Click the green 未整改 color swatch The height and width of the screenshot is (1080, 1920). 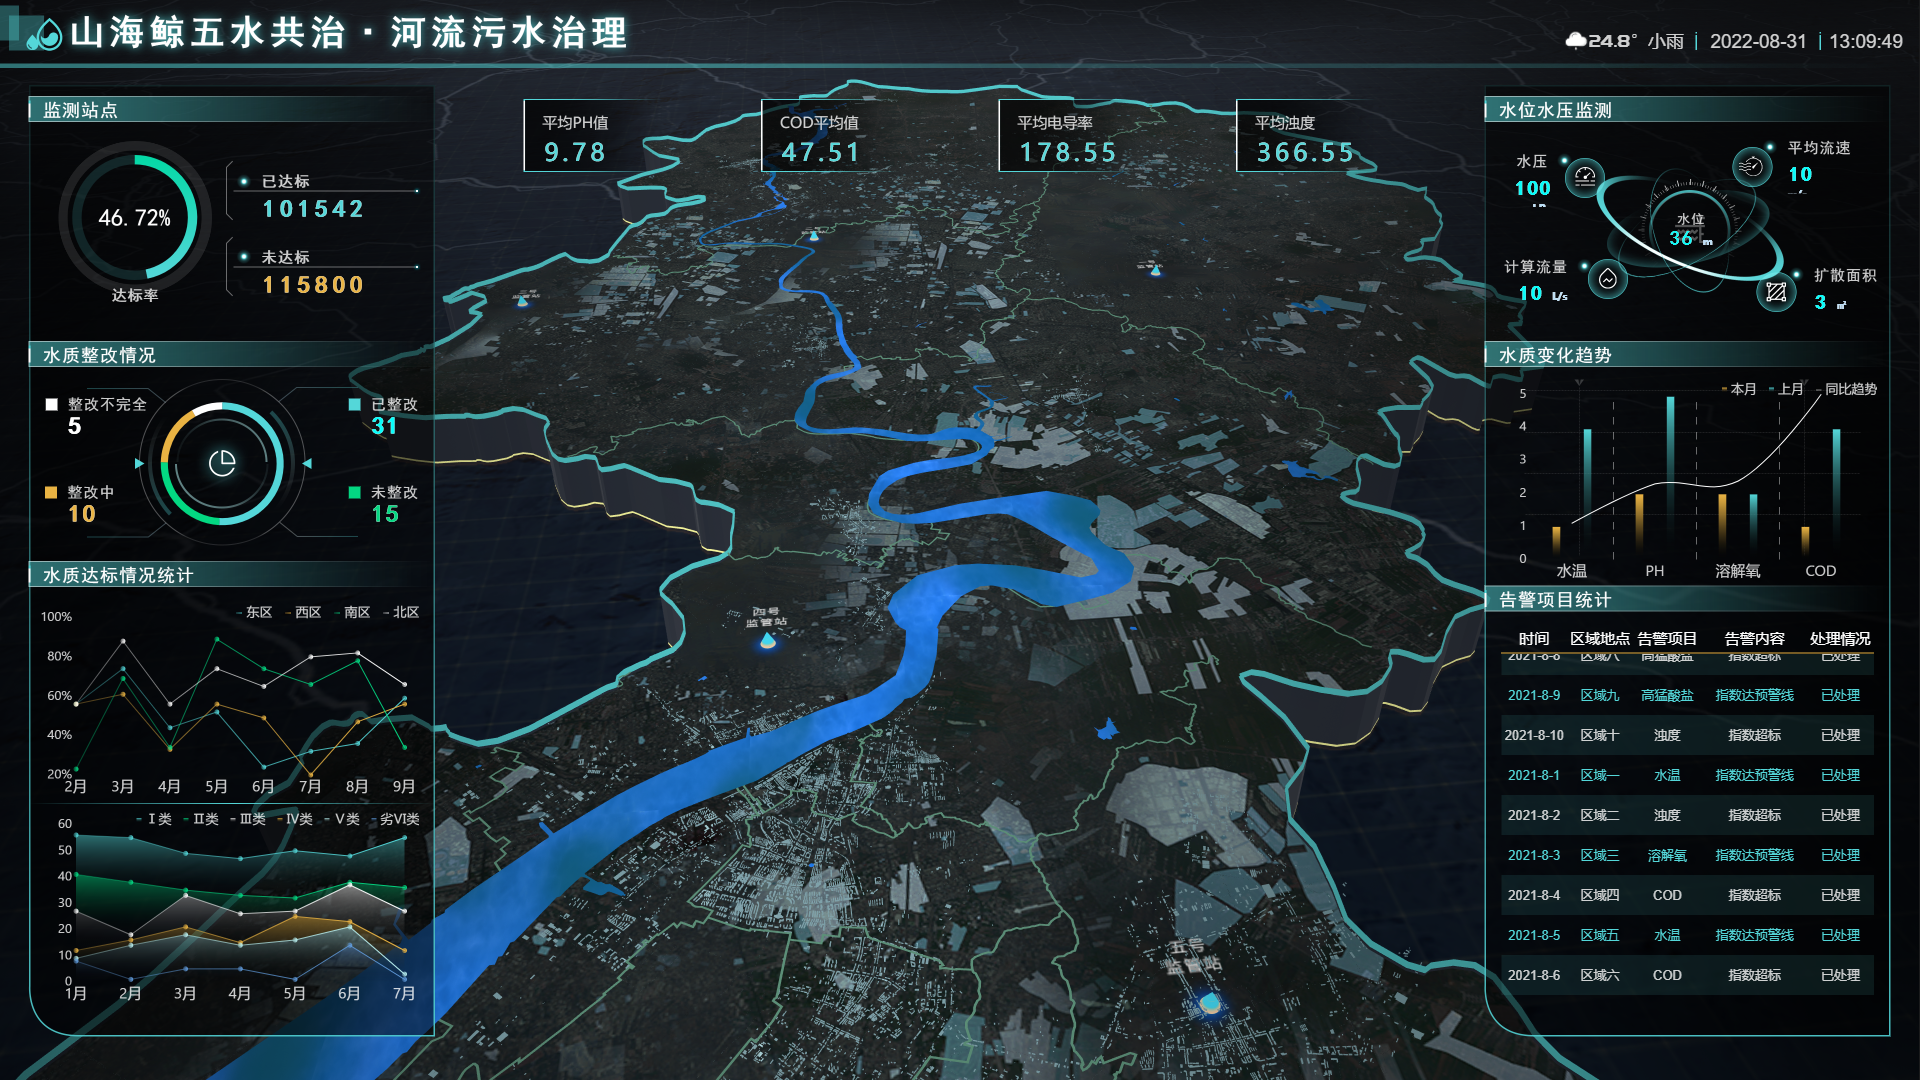pyautogui.click(x=354, y=492)
